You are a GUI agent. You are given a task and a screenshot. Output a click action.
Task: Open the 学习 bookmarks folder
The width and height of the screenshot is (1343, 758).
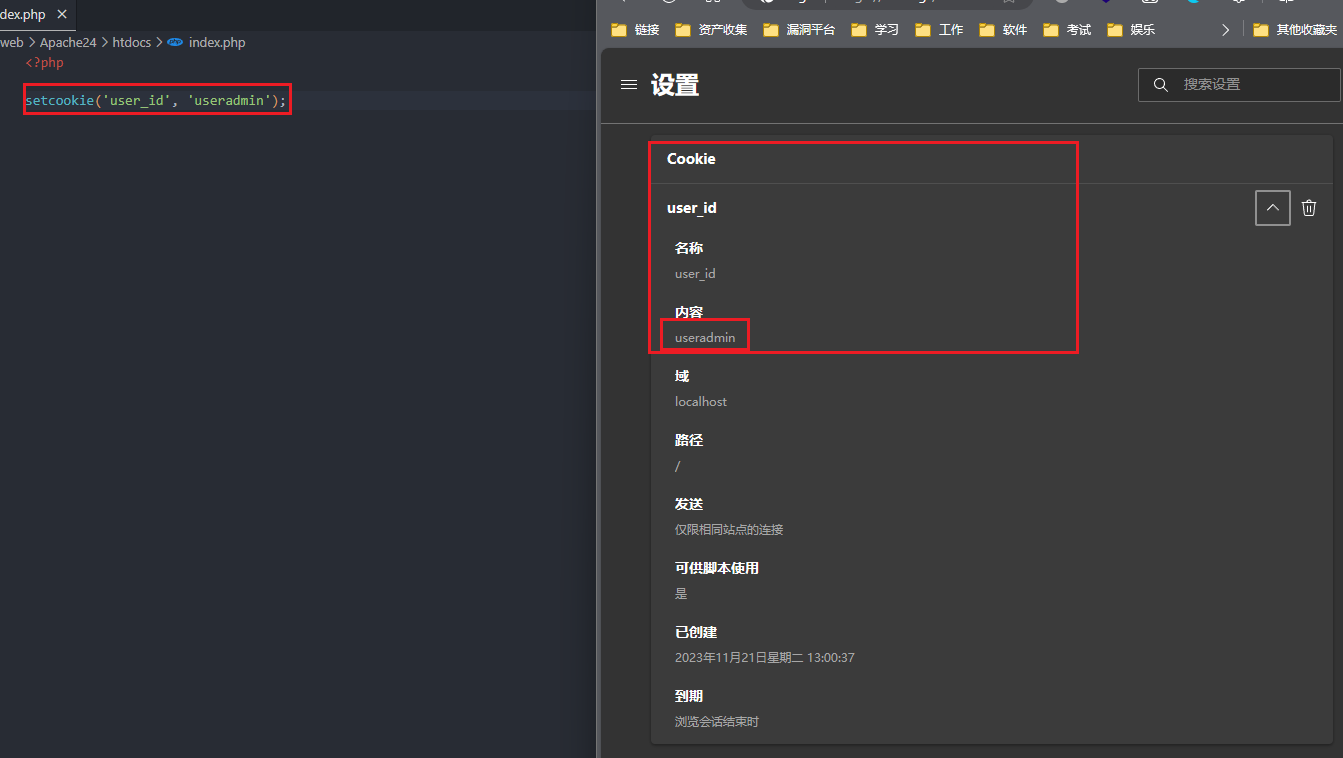pos(875,30)
